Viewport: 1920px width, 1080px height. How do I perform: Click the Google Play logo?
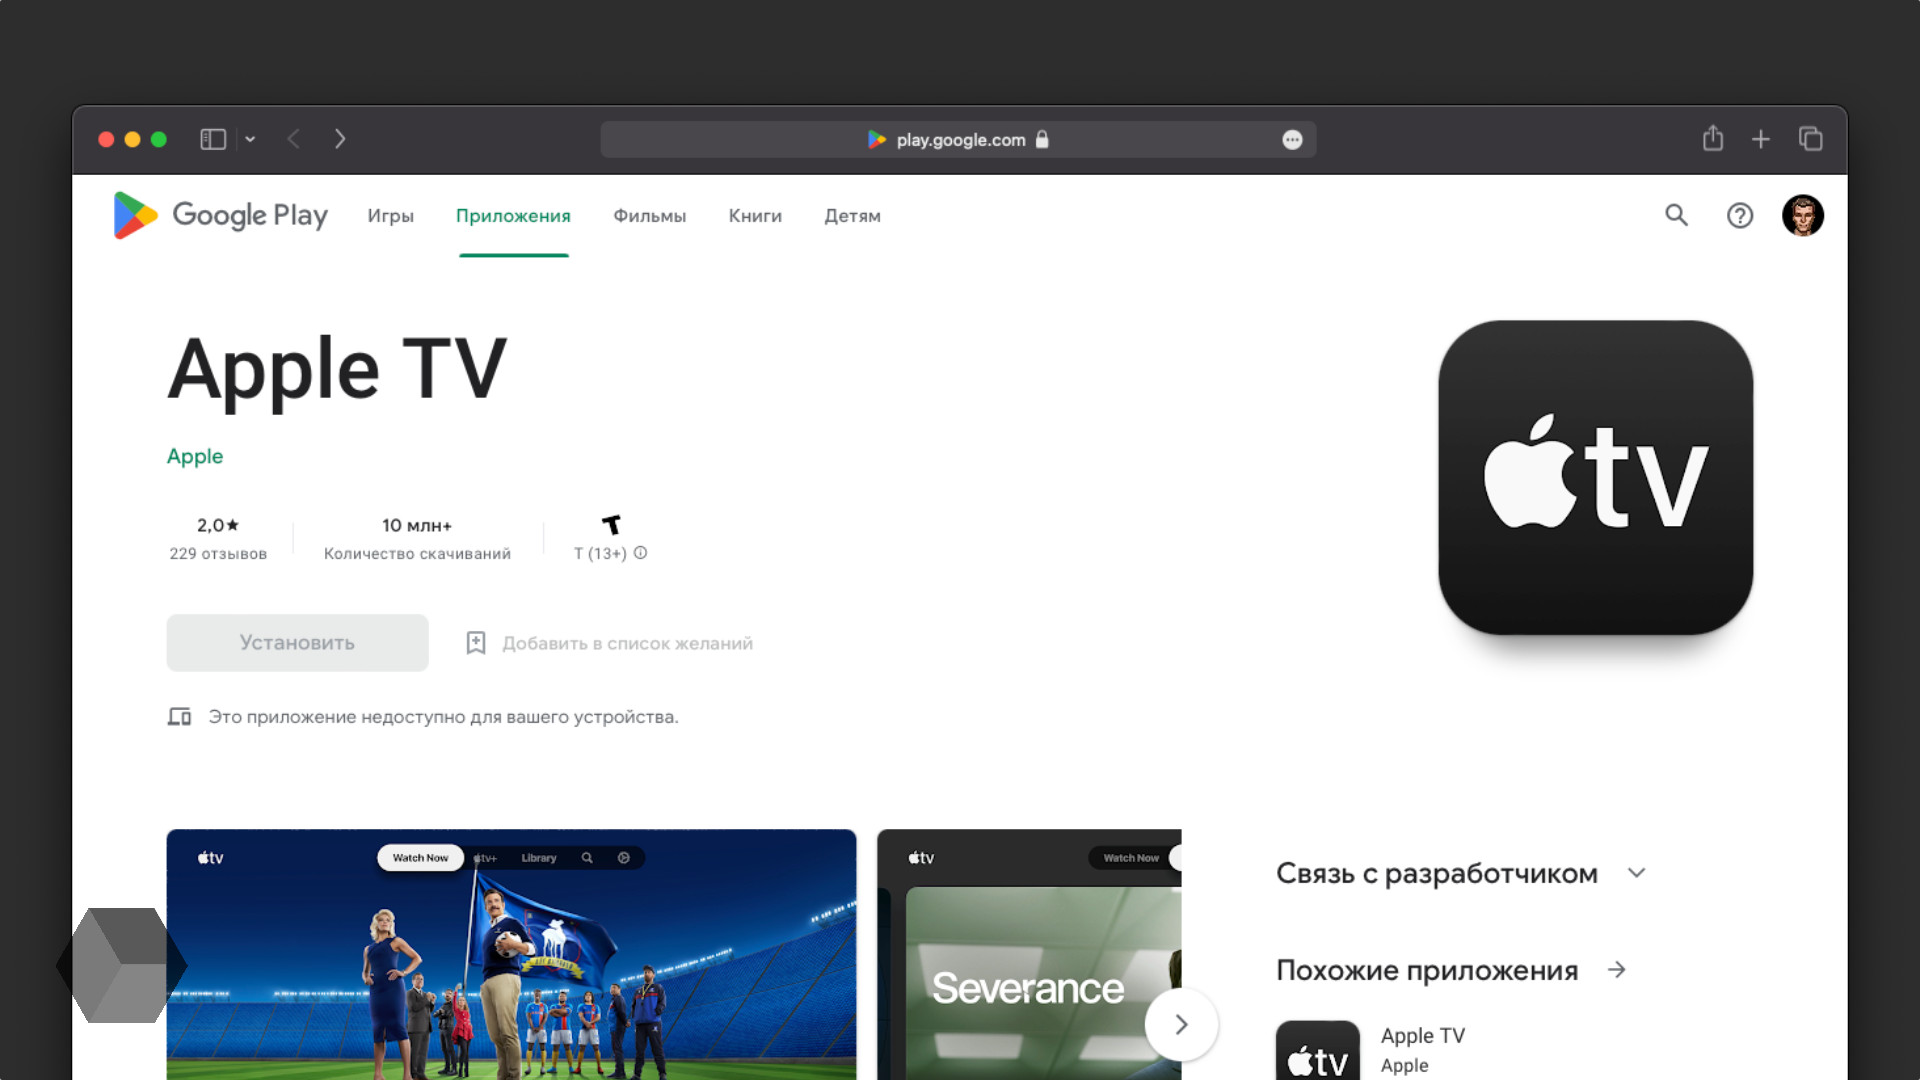pyautogui.click(x=220, y=215)
